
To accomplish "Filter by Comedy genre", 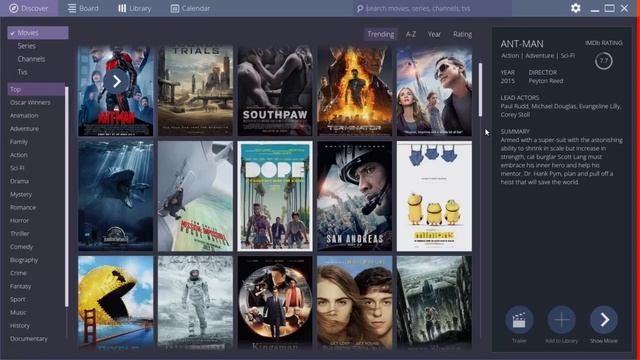I will [x=21, y=247].
